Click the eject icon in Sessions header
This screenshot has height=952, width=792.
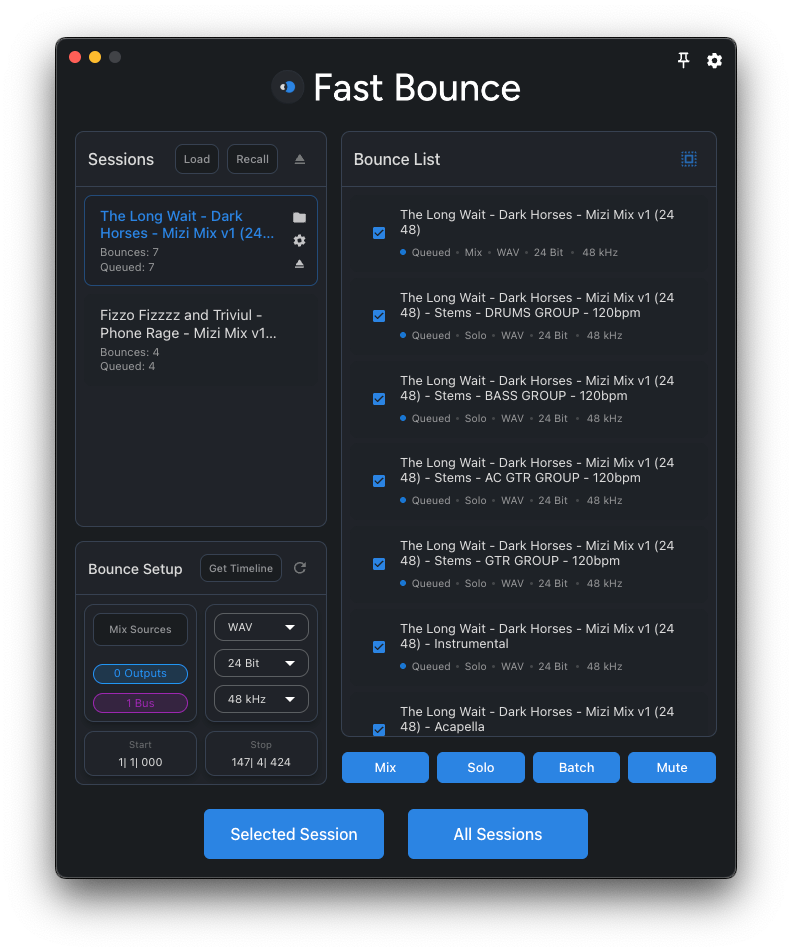coord(300,160)
